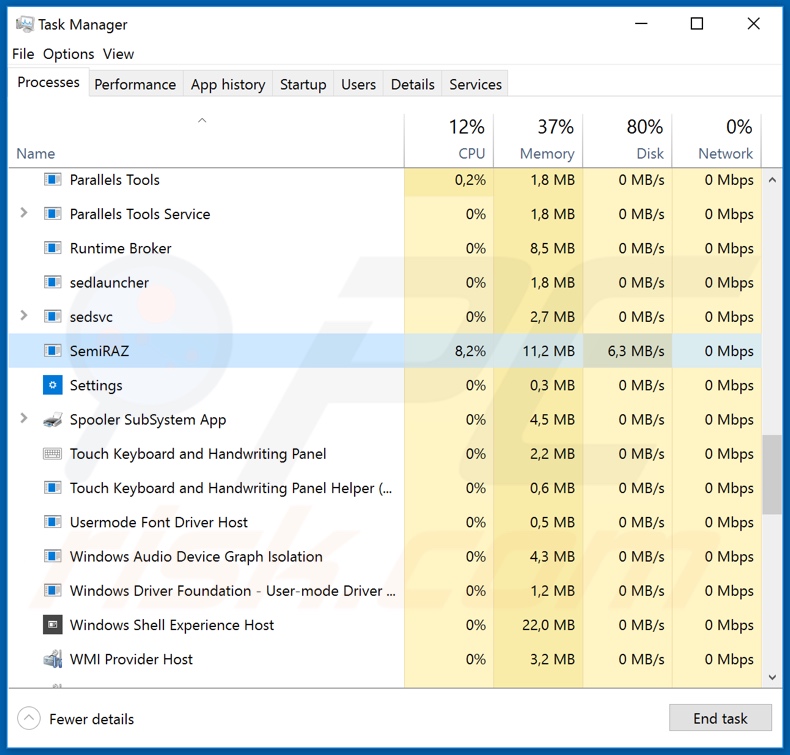790x755 pixels.
Task: Switch to the Services tab
Action: click(x=475, y=84)
